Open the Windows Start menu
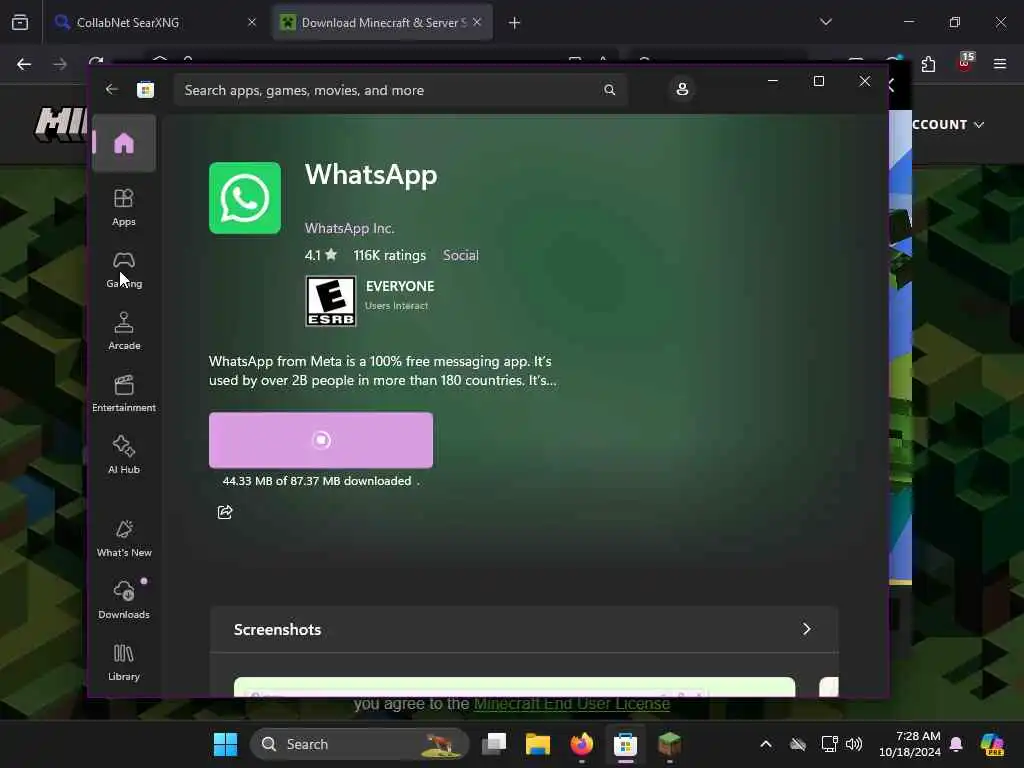Screen dimensions: 1024x768 tap(225, 744)
